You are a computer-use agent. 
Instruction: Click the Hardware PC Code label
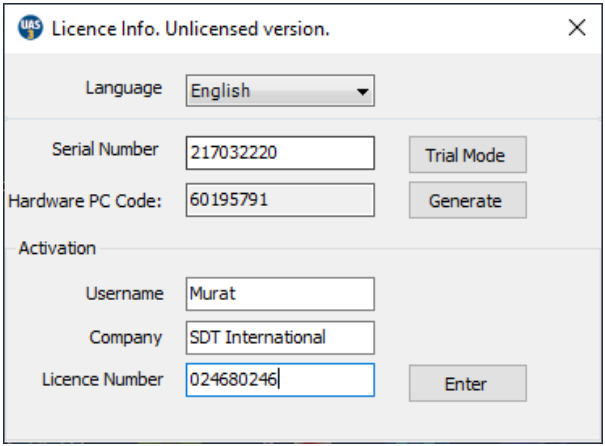pos(85,200)
